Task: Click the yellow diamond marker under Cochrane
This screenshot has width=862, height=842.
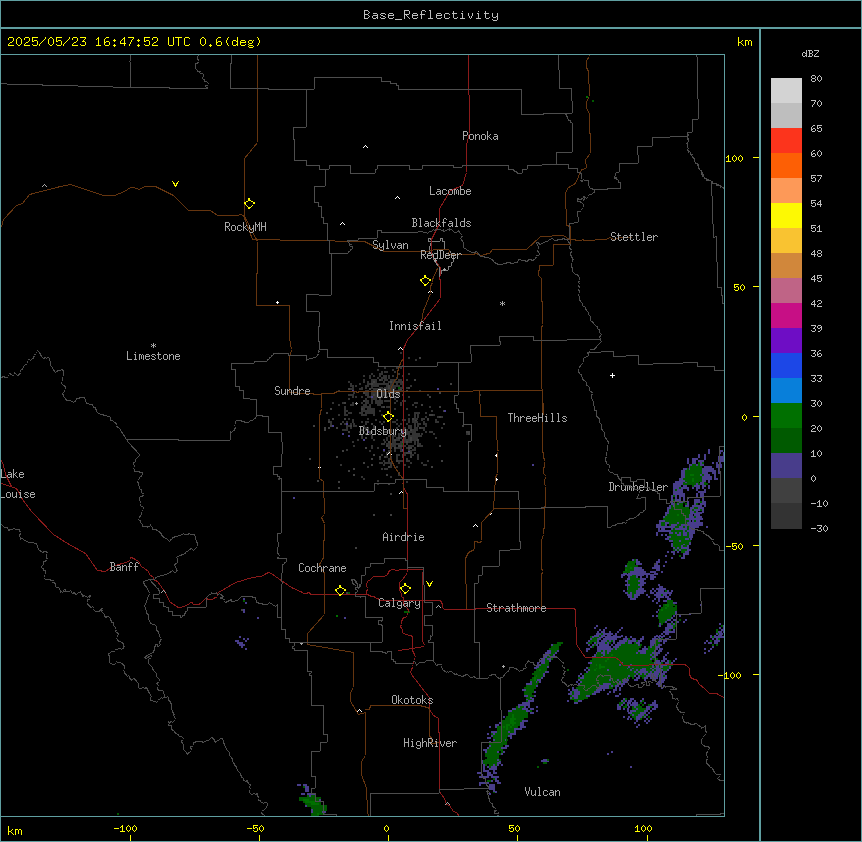Action: [x=340, y=590]
